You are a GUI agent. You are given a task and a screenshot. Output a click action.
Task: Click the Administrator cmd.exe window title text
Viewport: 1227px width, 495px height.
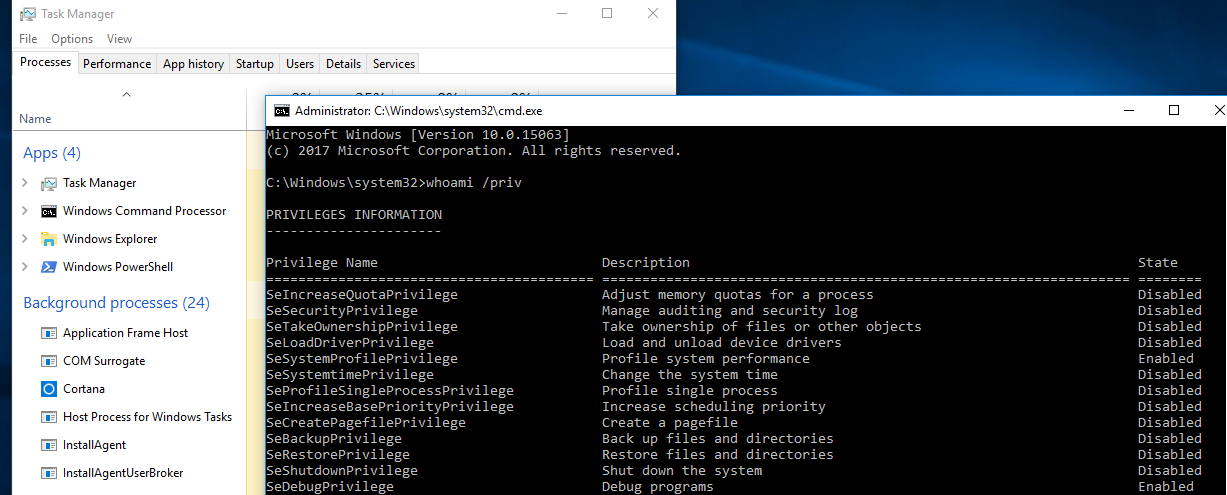pyautogui.click(x=419, y=111)
